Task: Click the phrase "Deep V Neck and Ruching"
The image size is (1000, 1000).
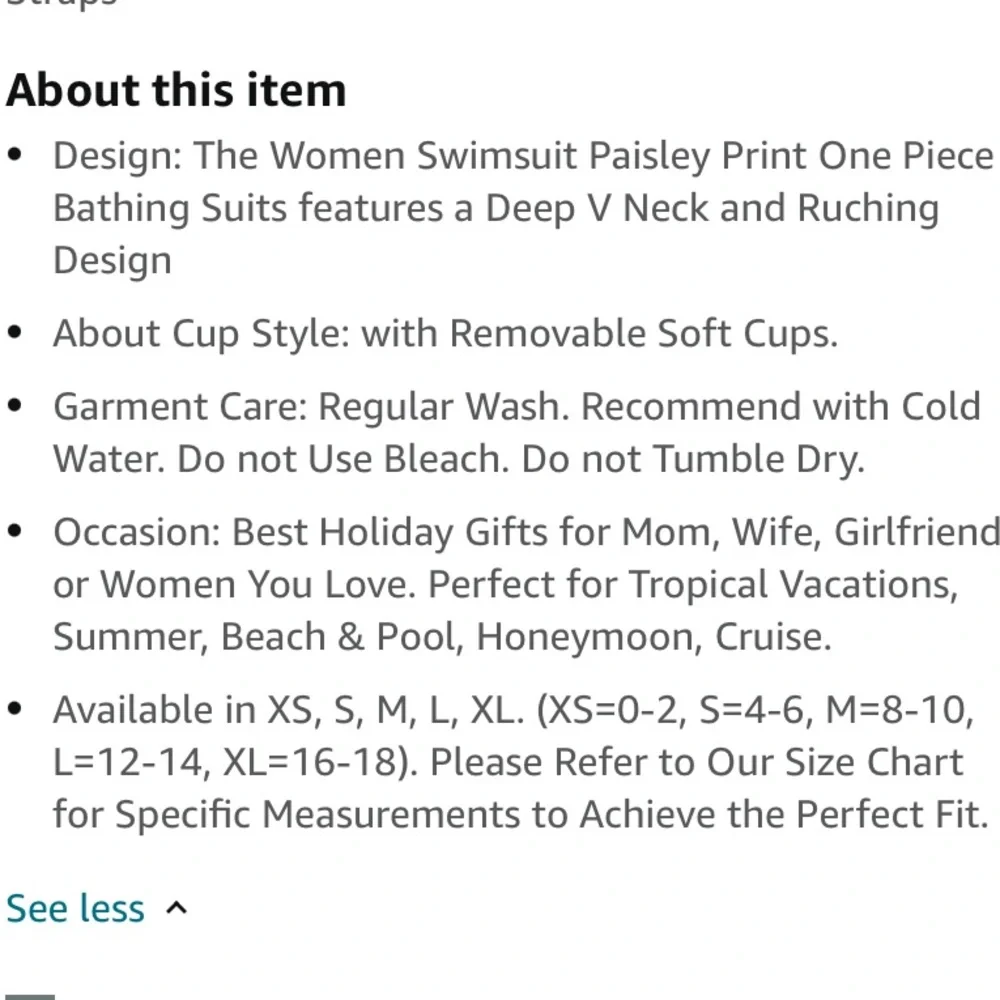Action: [712, 208]
